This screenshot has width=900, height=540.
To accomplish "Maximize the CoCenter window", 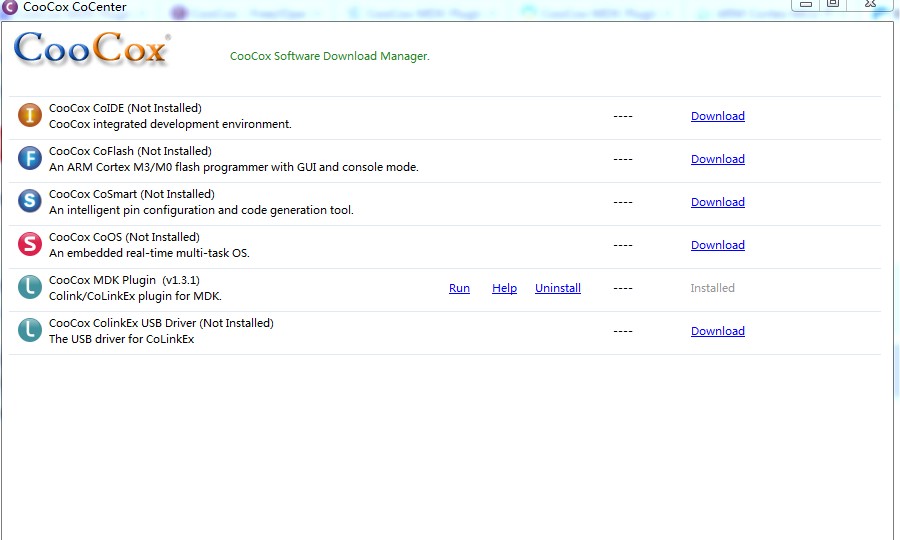I will click(x=833, y=5).
